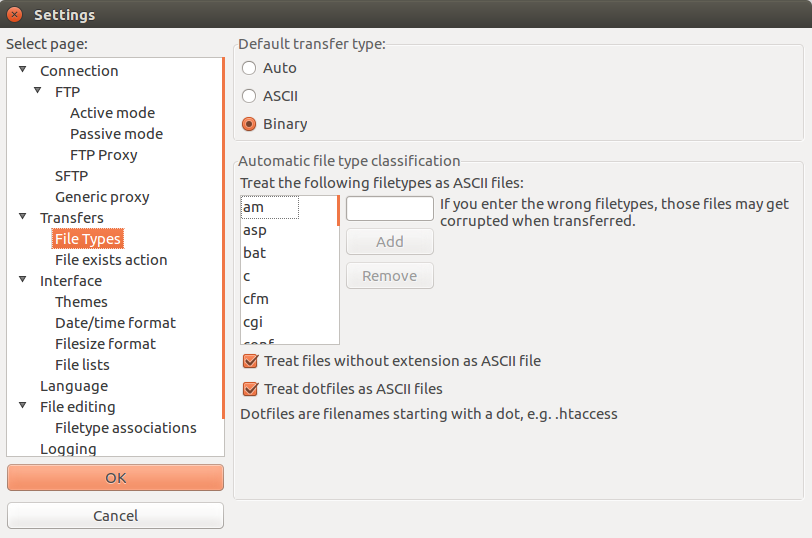Disable Treat dotfiles as ASCII files
812x538 pixels.
click(251, 389)
